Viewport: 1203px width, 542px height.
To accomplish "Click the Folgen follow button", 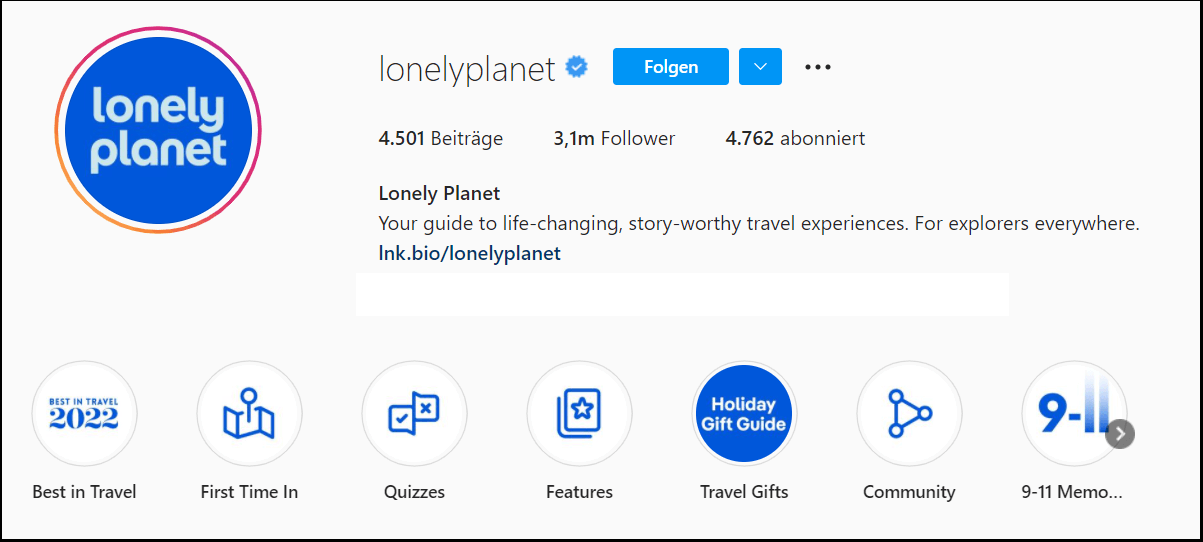I will click(x=670, y=67).
